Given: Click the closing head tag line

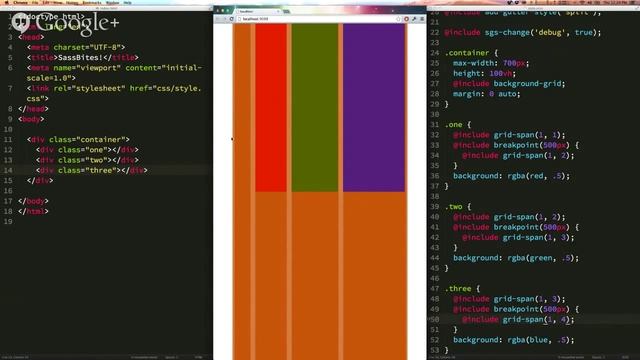Looking at the screenshot, I should [33, 109].
